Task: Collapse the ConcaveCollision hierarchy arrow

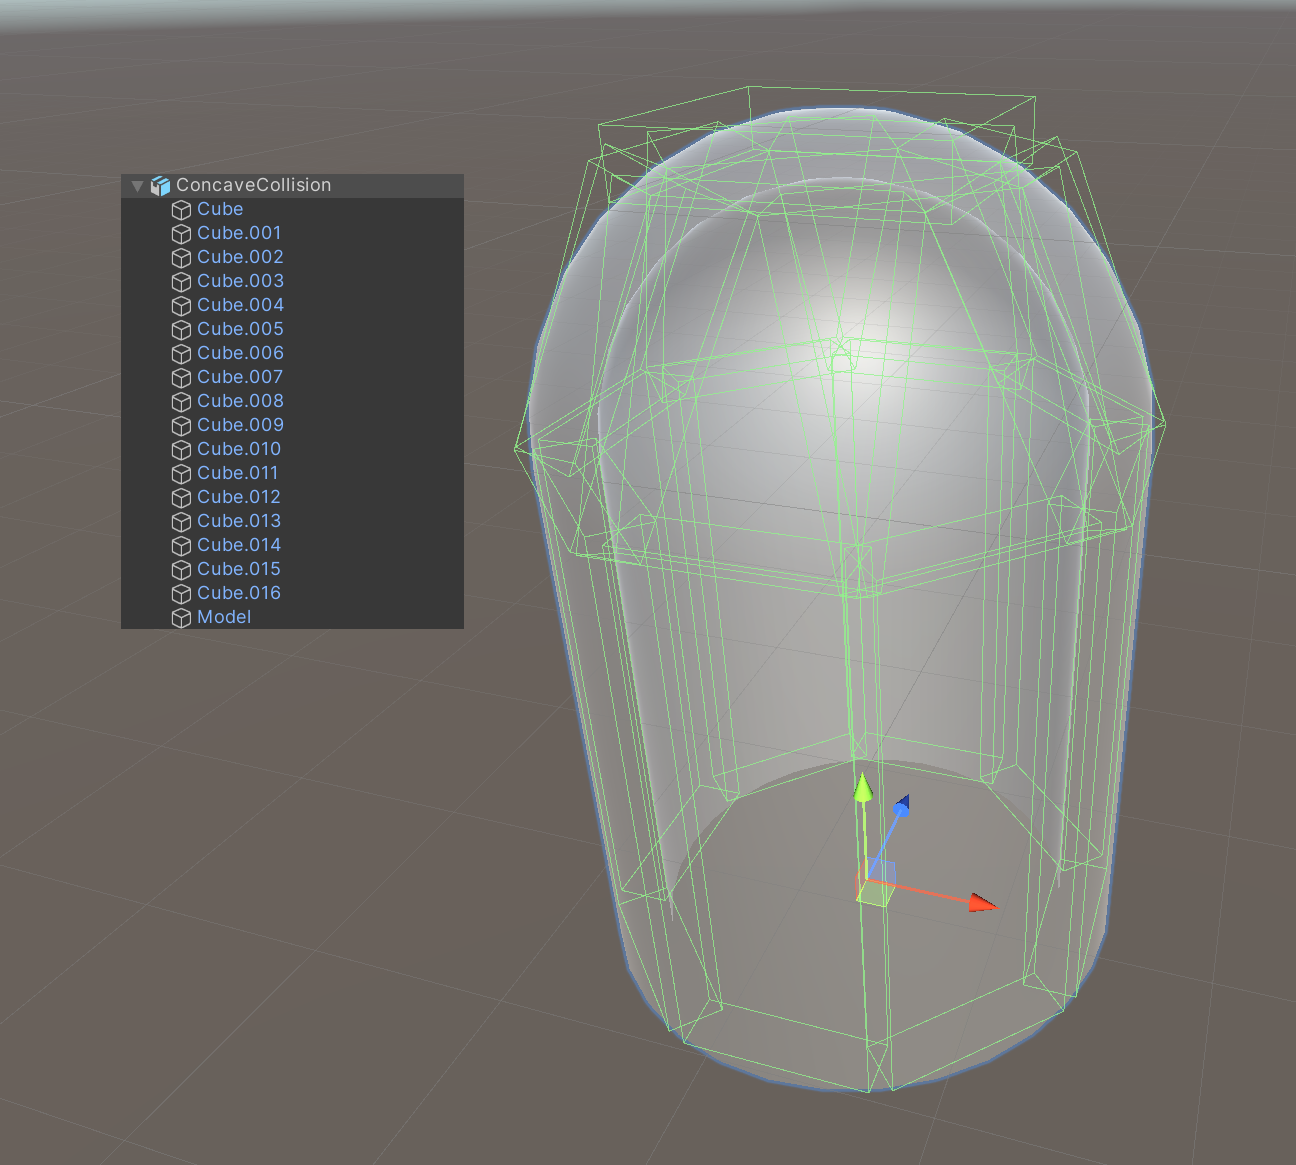Action: coord(137,186)
